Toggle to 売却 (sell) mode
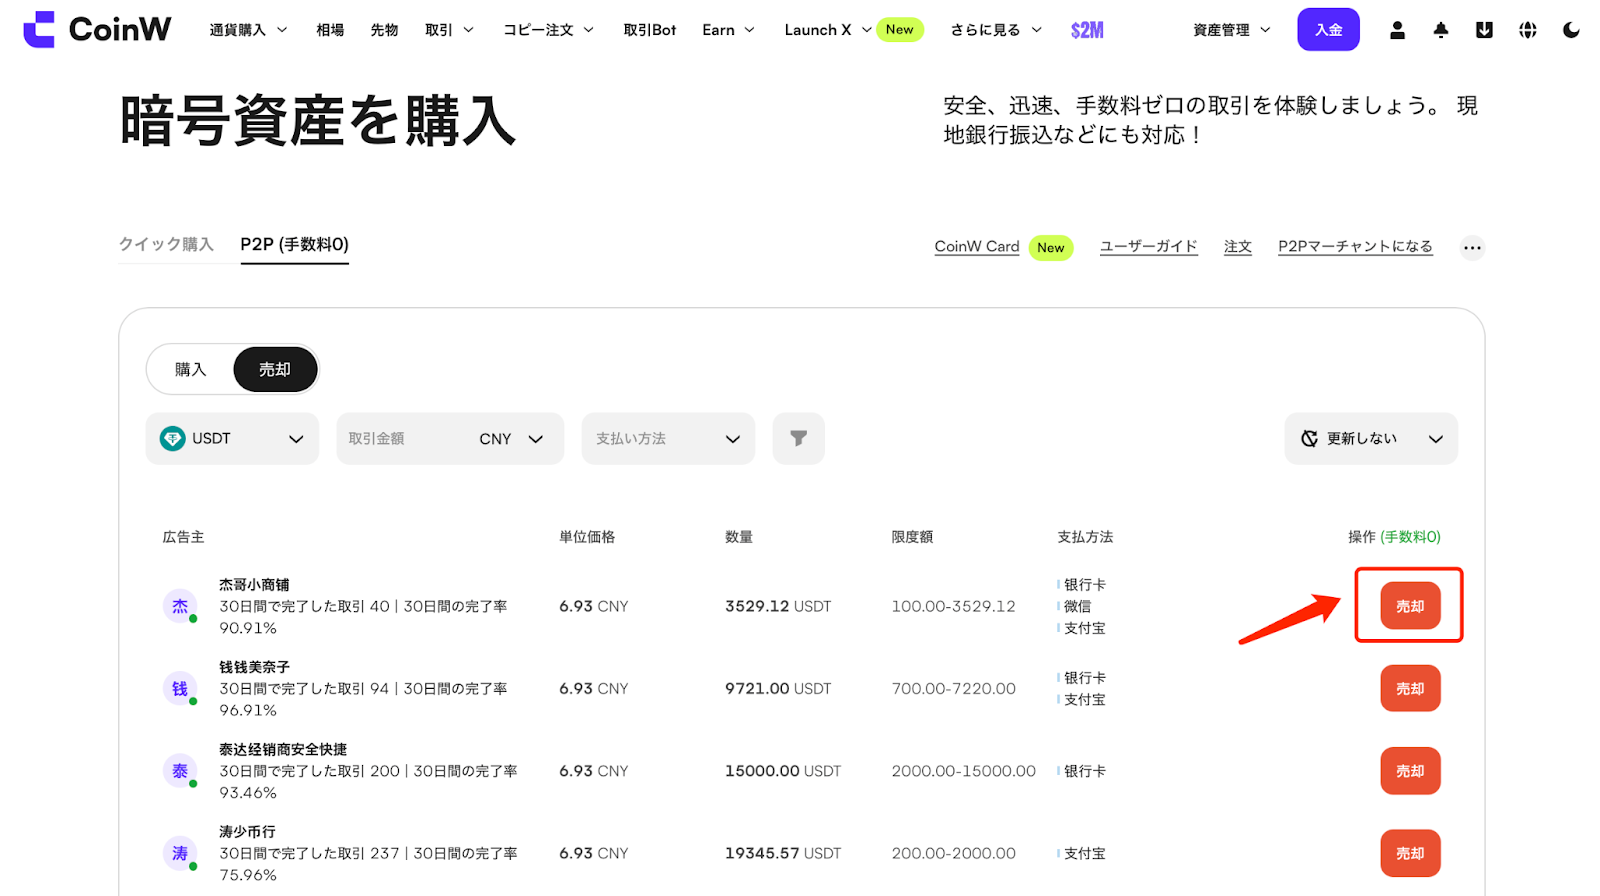This screenshot has height=896, width=1600. coord(275,370)
